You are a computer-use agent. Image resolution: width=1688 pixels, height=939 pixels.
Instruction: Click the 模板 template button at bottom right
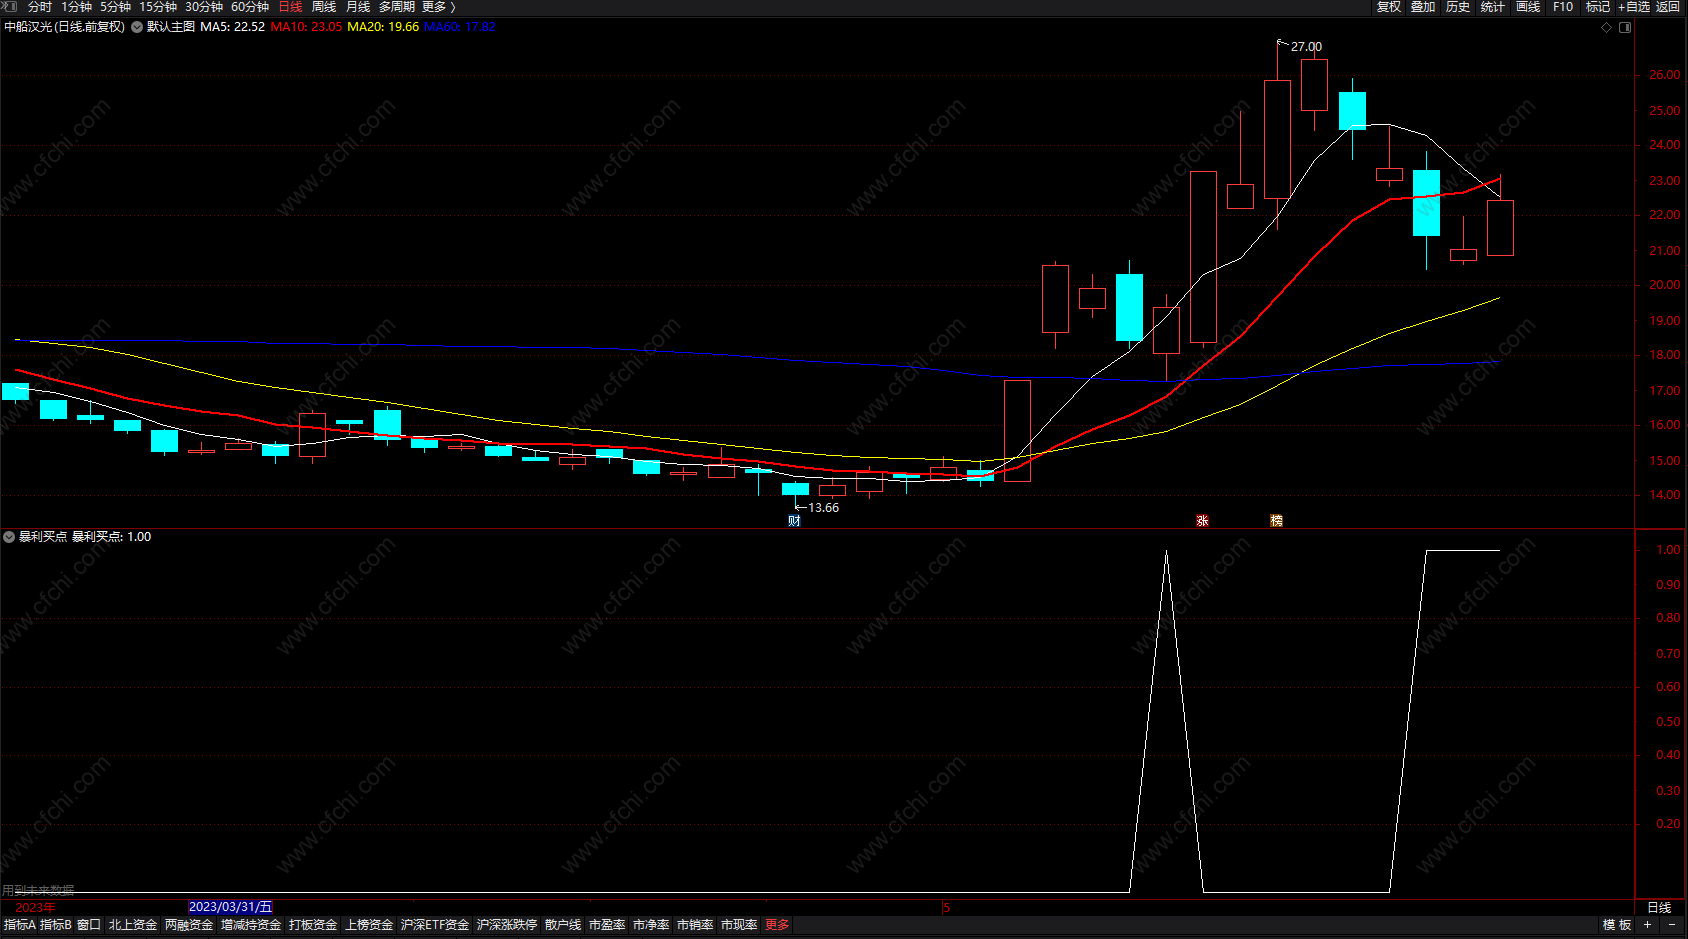1617,925
